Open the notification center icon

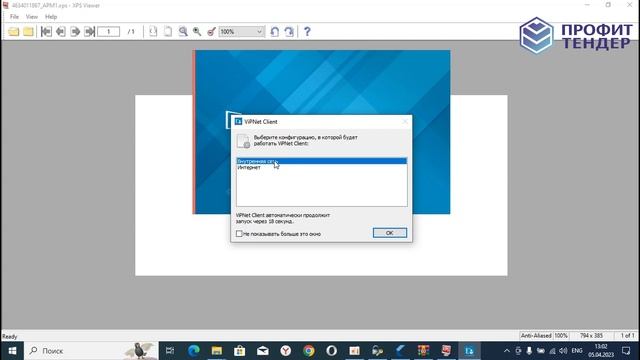(626, 351)
